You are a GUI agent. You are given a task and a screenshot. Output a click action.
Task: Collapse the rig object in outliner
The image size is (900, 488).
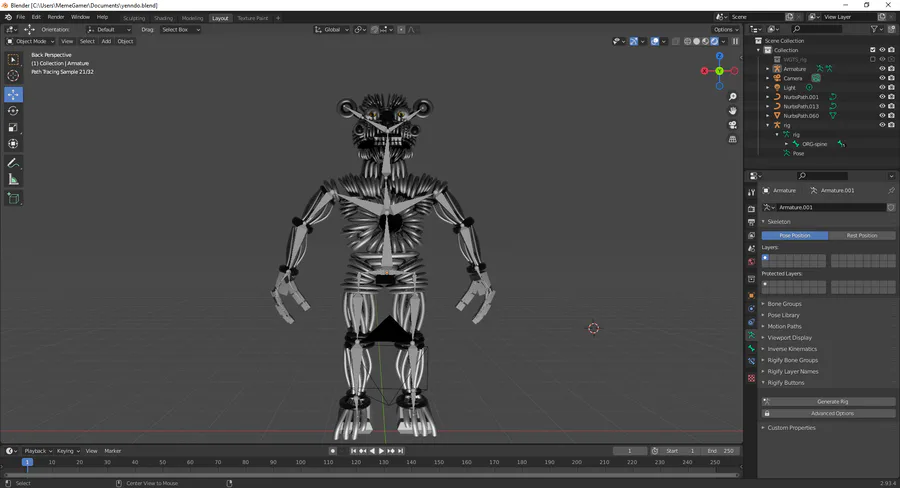[767, 125]
